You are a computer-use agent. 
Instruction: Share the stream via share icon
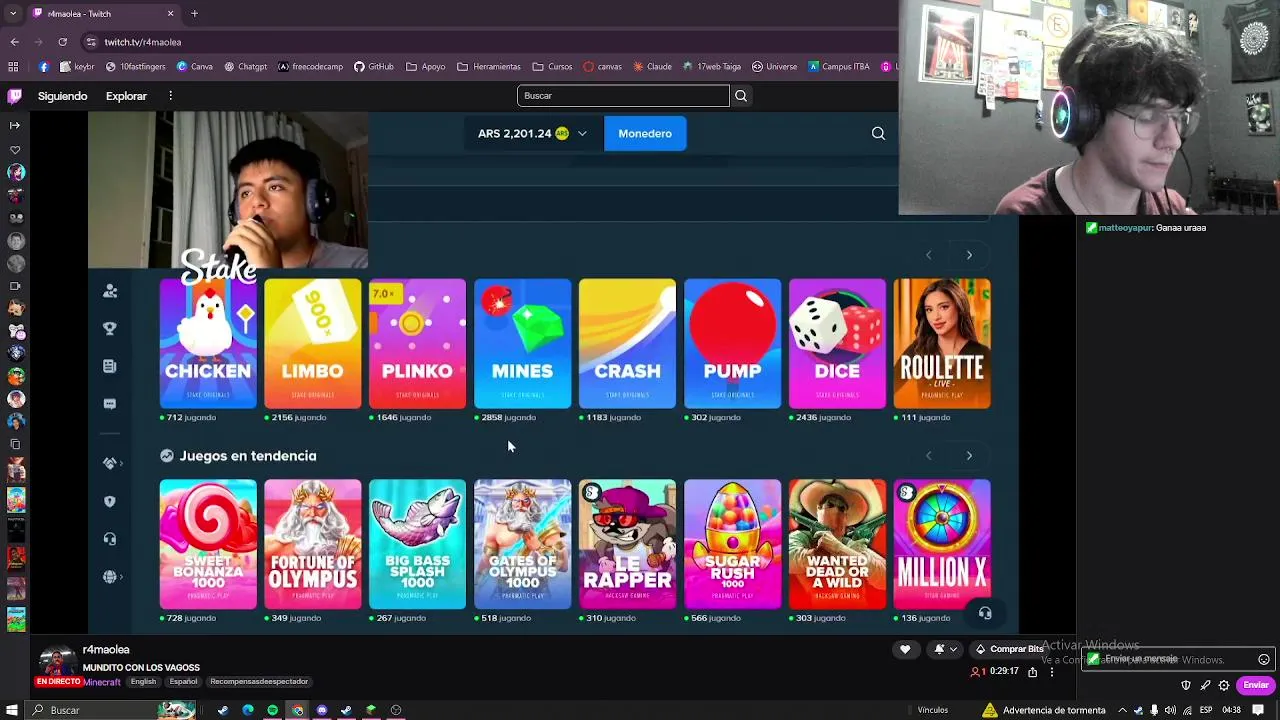pyautogui.click(x=1033, y=672)
